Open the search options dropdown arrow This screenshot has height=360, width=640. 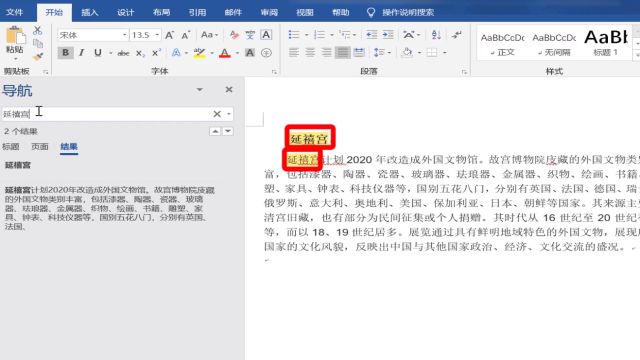pos(229,114)
